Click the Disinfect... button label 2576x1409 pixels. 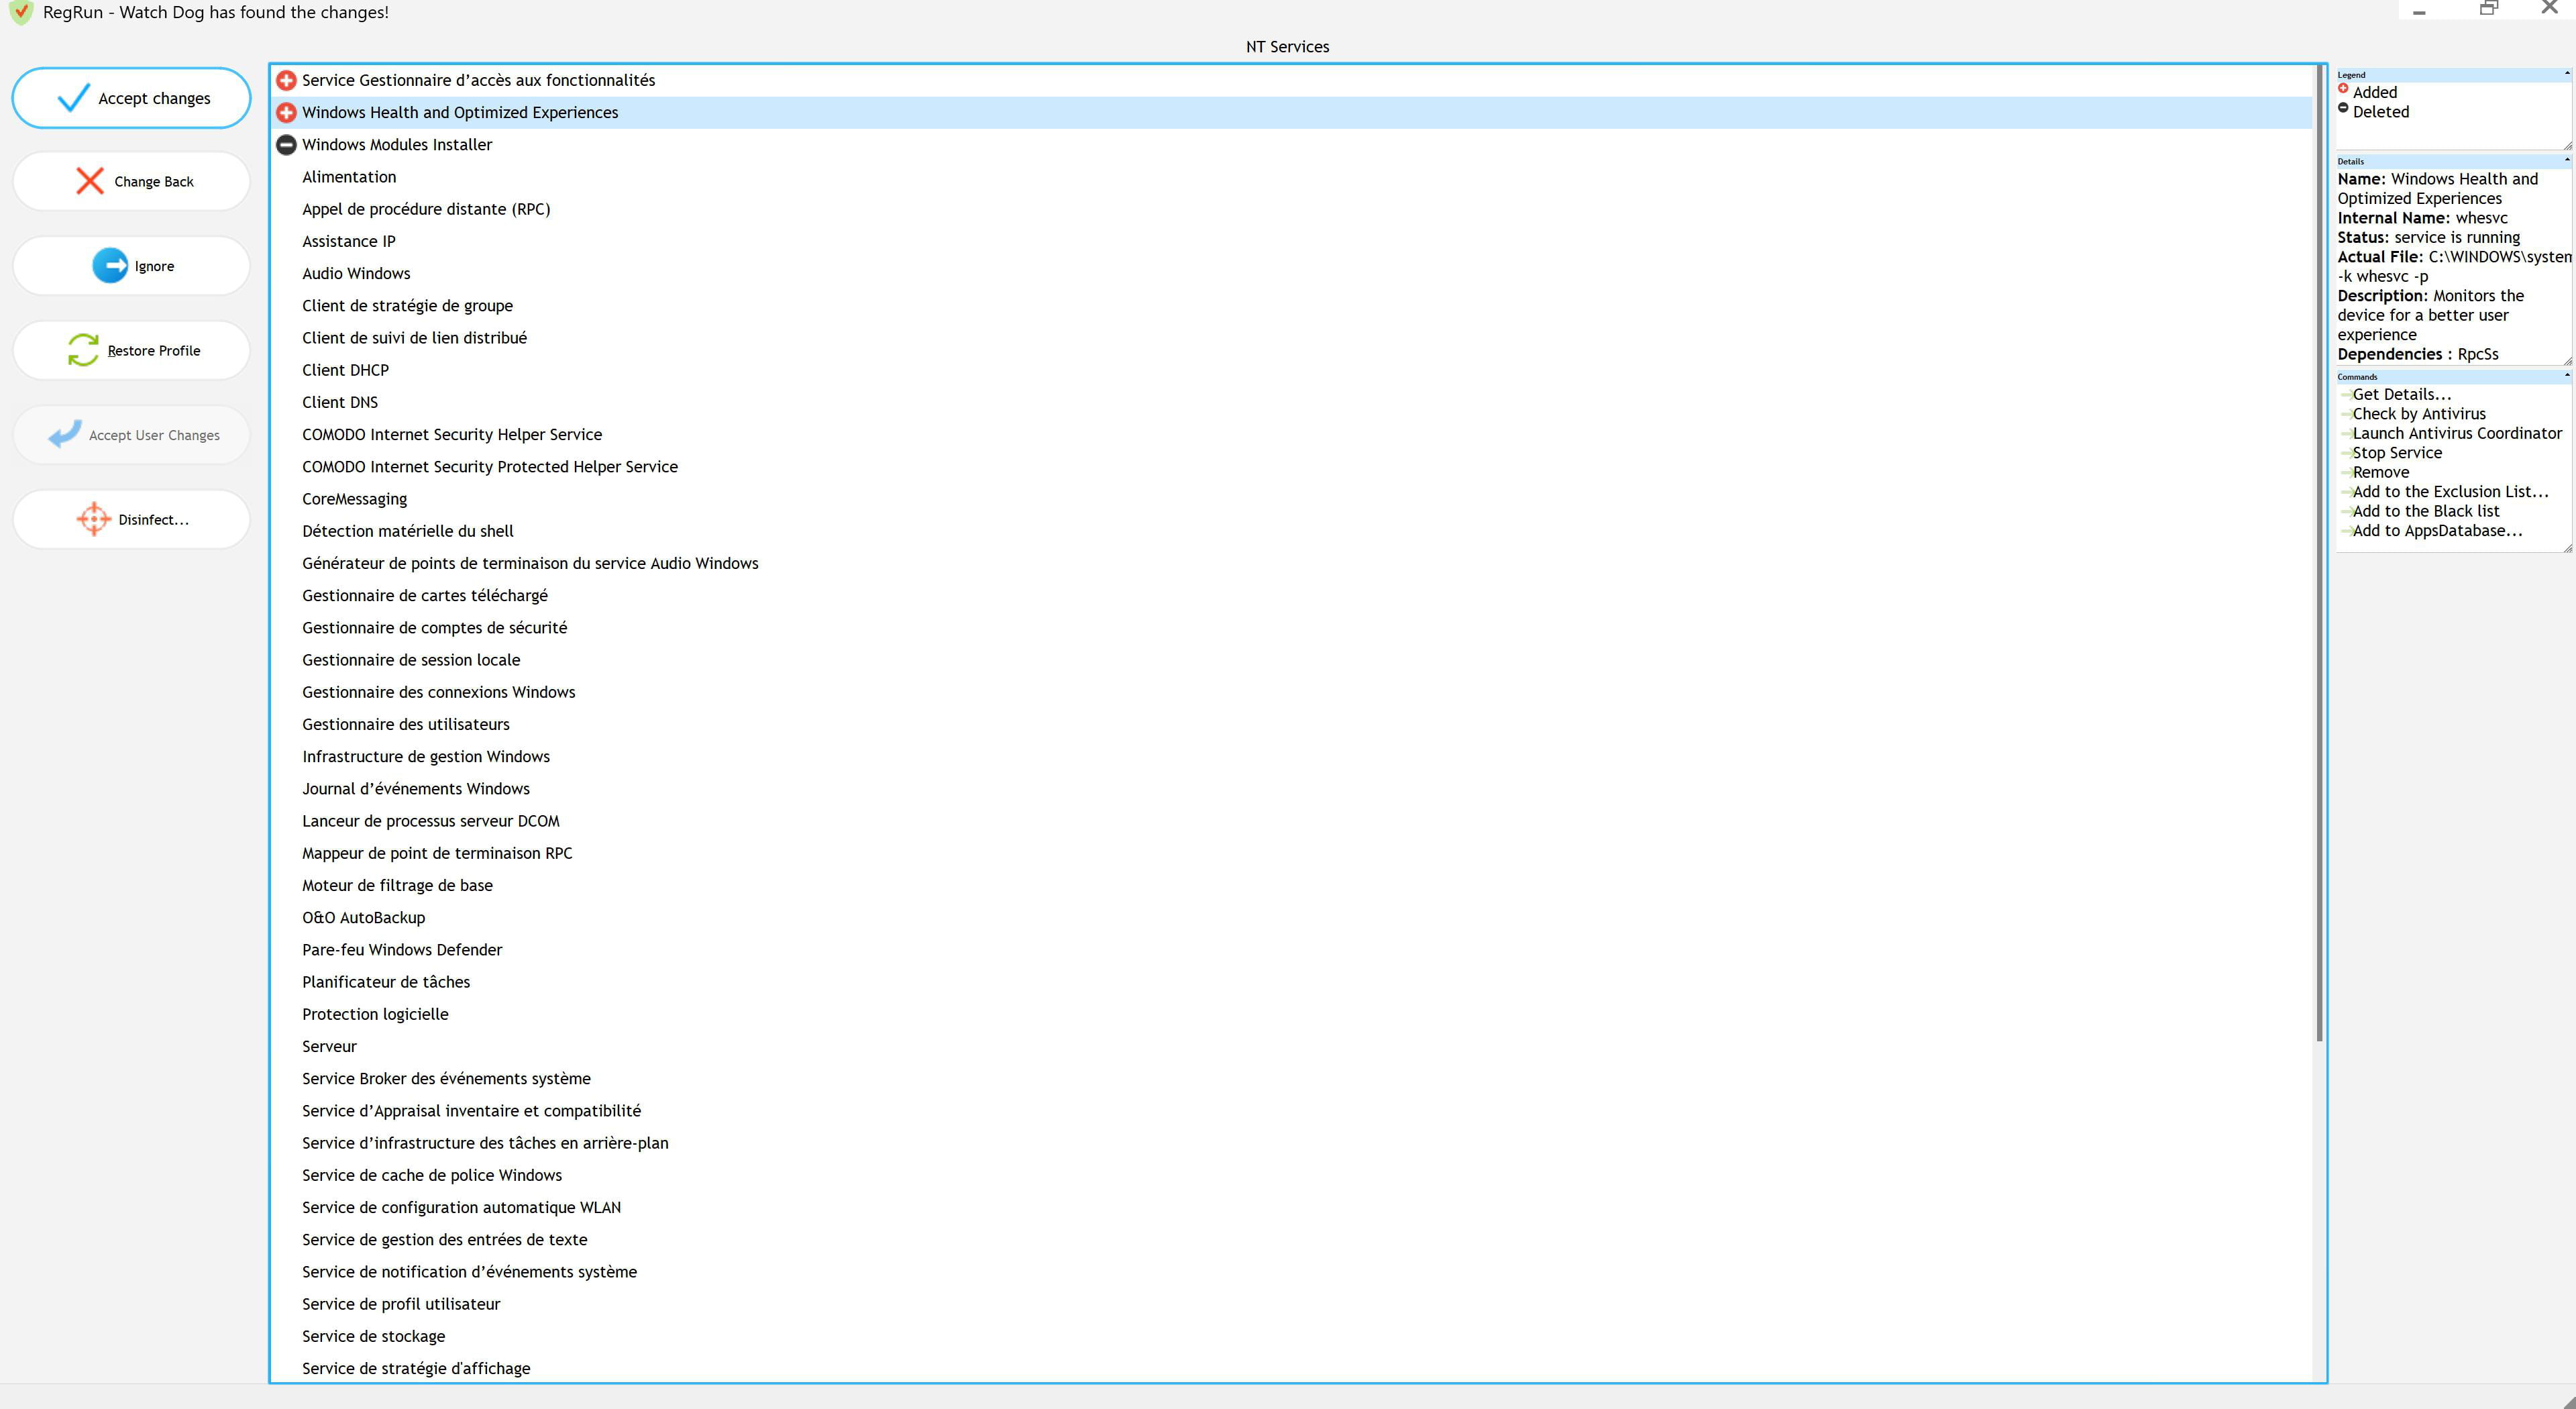tap(153, 519)
